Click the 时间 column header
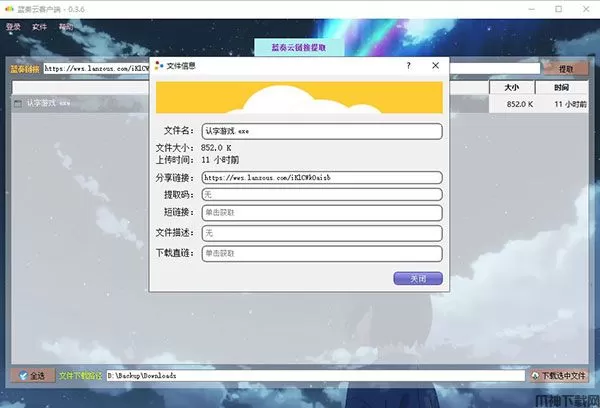600x408 pixels. tap(561, 88)
